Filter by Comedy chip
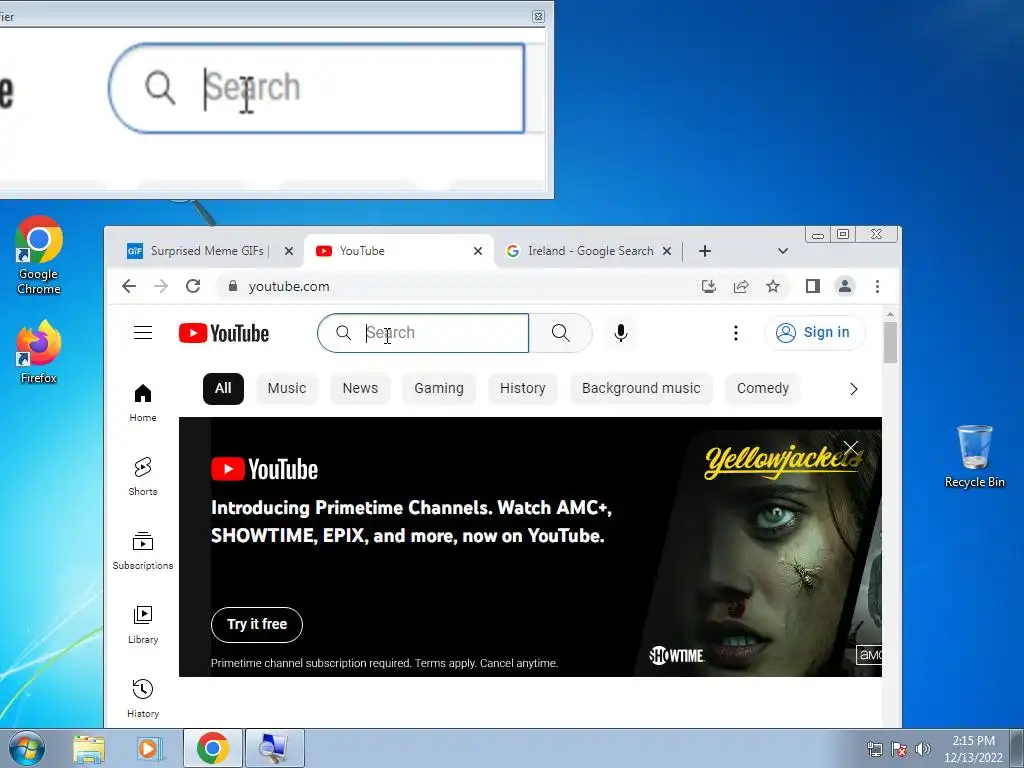The image size is (1024, 768). [x=763, y=389]
